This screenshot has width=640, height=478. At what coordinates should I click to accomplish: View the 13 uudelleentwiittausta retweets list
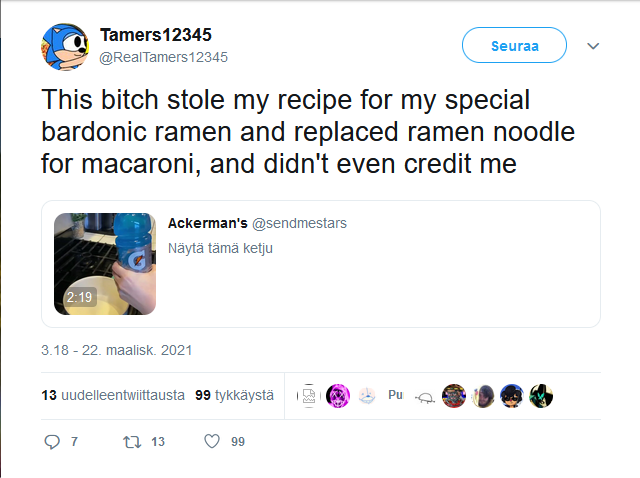(x=113, y=396)
